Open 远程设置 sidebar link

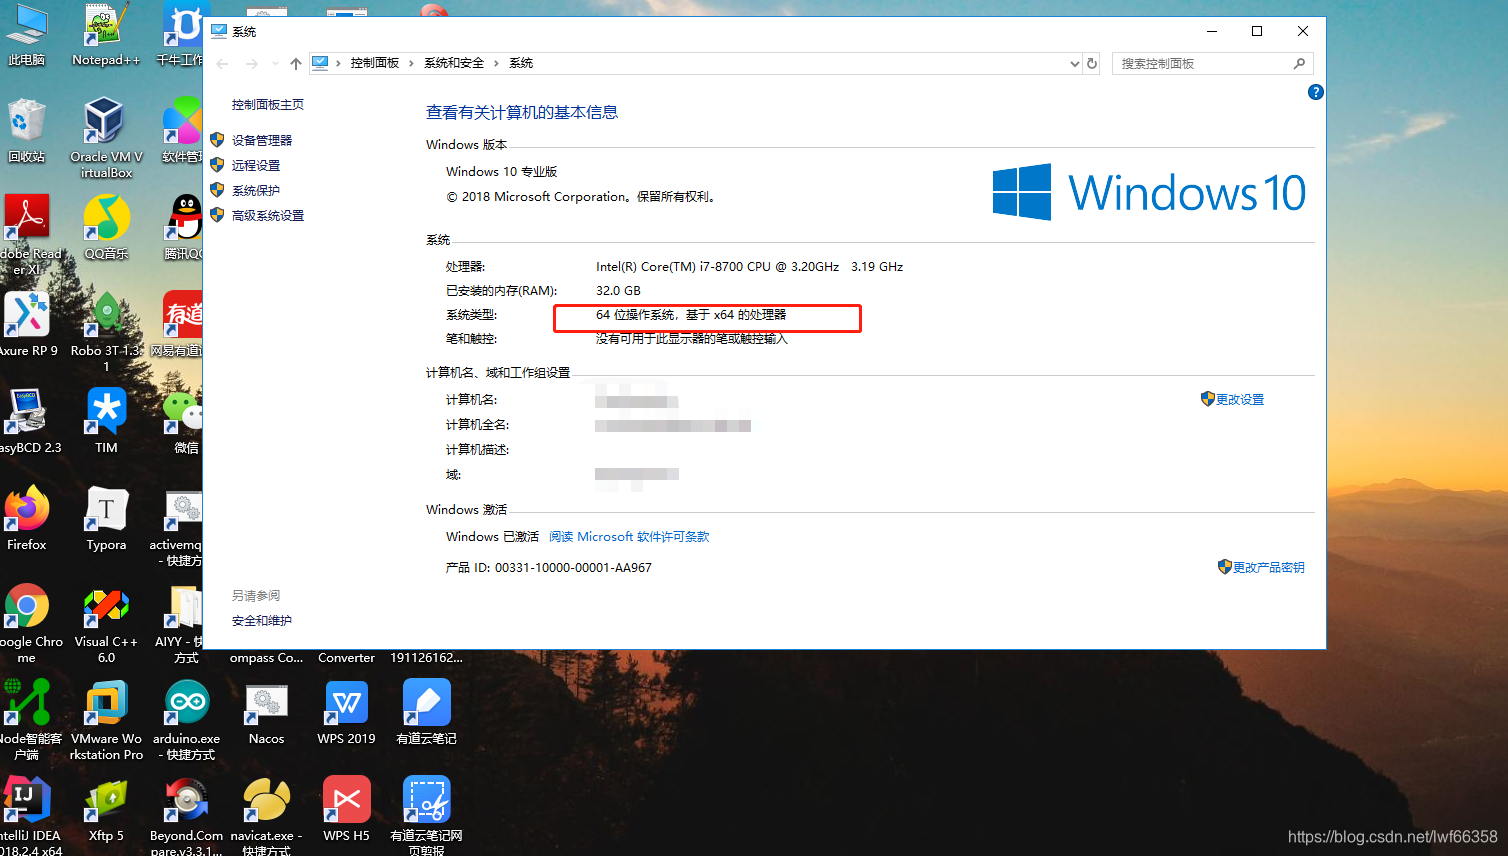point(256,165)
